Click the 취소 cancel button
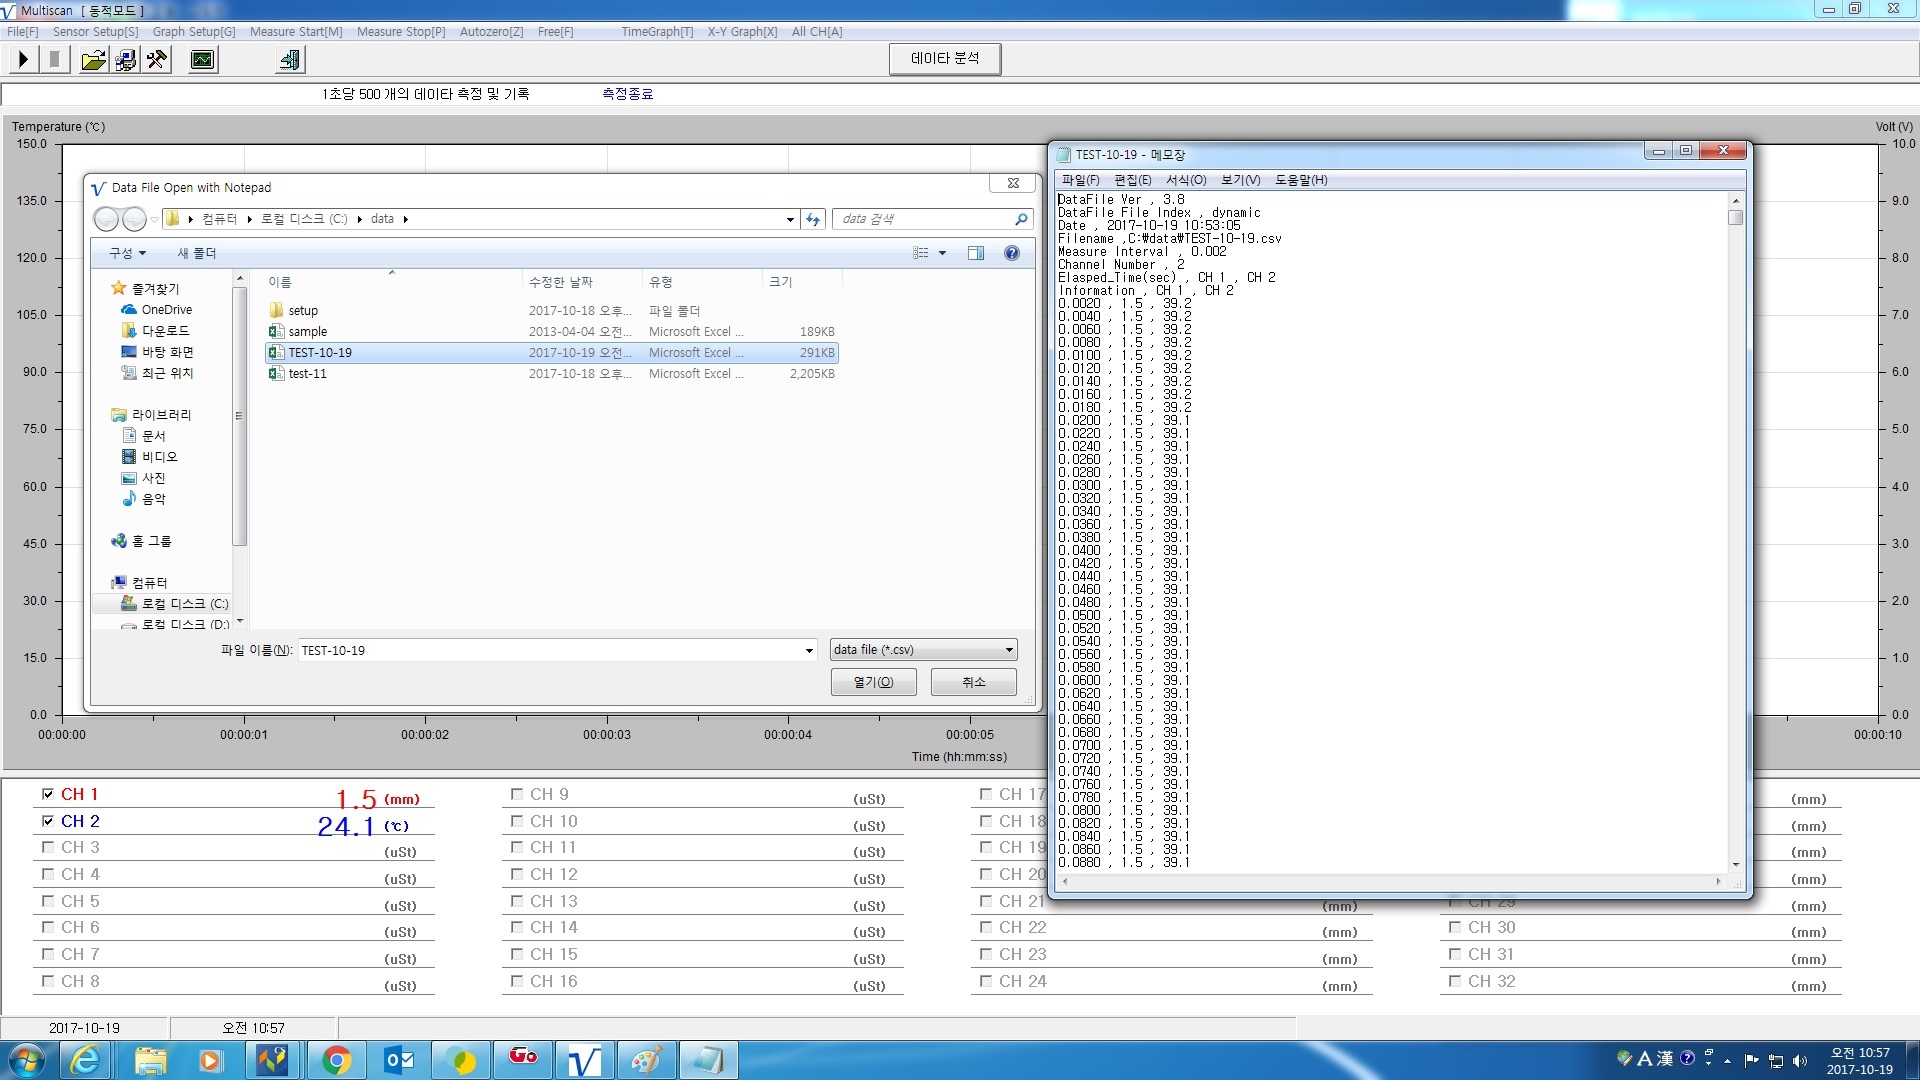Image resolution: width=1920 pixels, height=1080 pixels. [973, 682]
